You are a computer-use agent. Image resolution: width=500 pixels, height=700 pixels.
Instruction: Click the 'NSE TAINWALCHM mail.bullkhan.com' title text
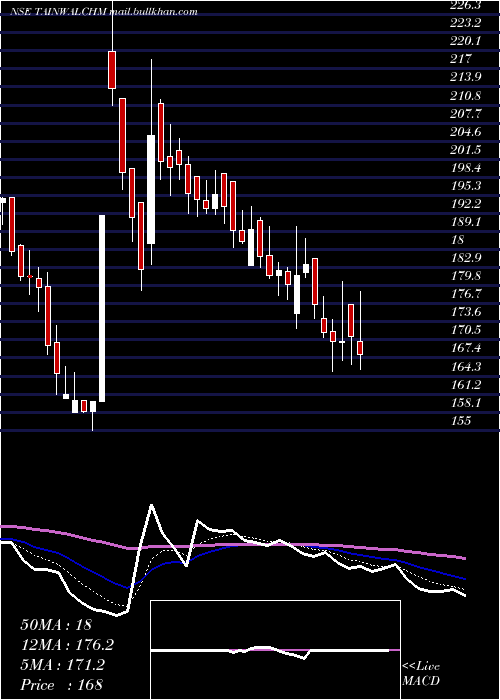104,12
